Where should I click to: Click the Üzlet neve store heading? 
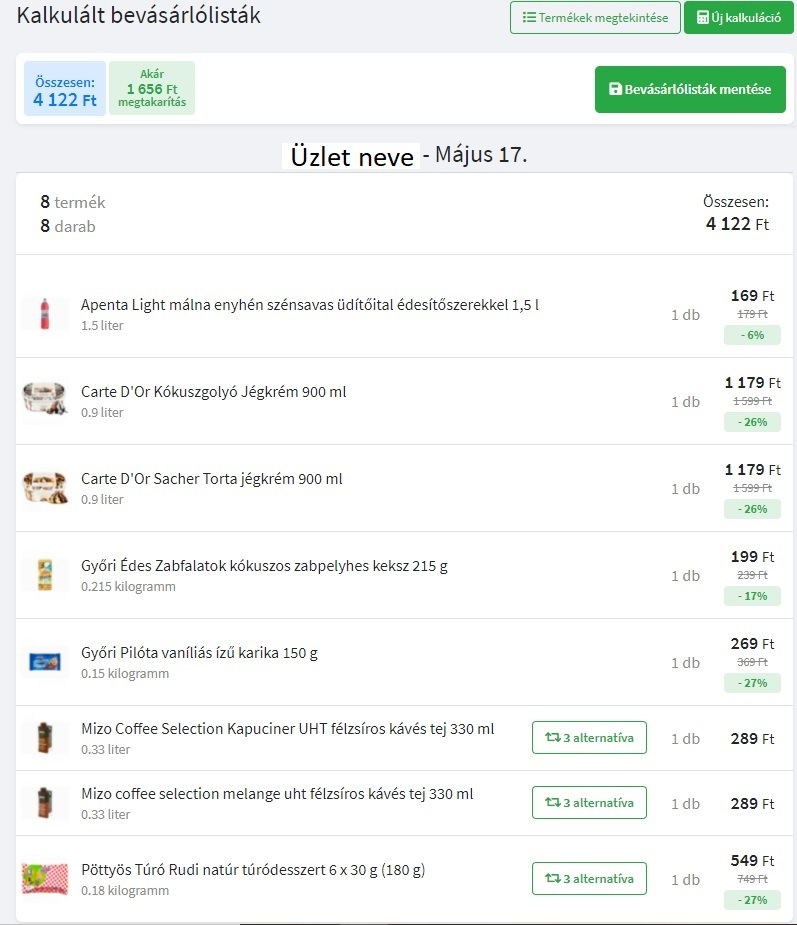click(352, 156)
